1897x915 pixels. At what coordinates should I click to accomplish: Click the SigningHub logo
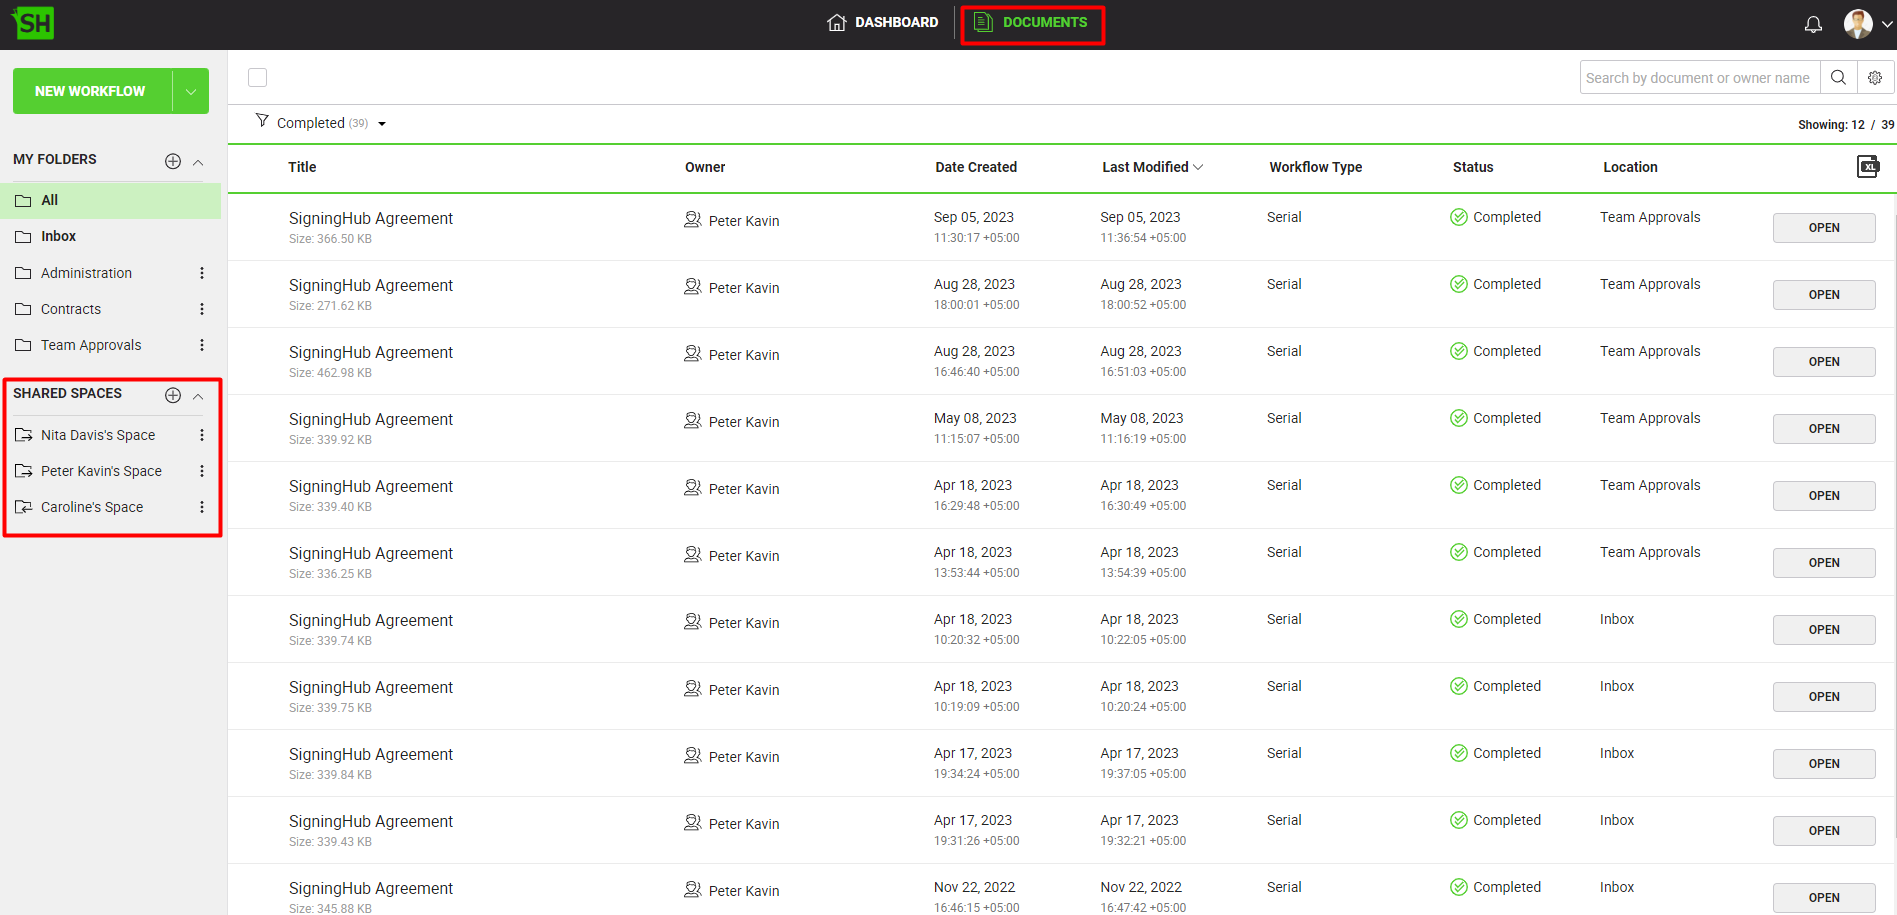(33, 23)
